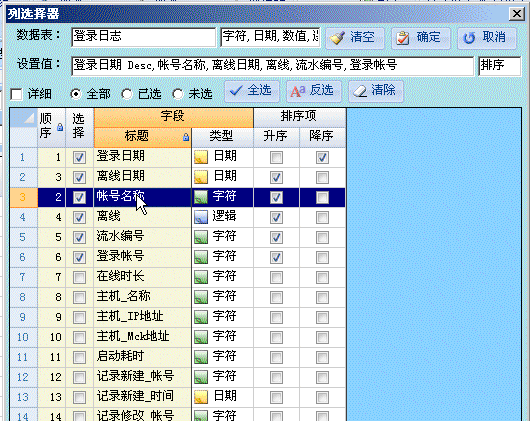The width and height of the screenshot is (530, 421).
Task: Enable ascending sort for 在线时长
Action: [276, 278]
